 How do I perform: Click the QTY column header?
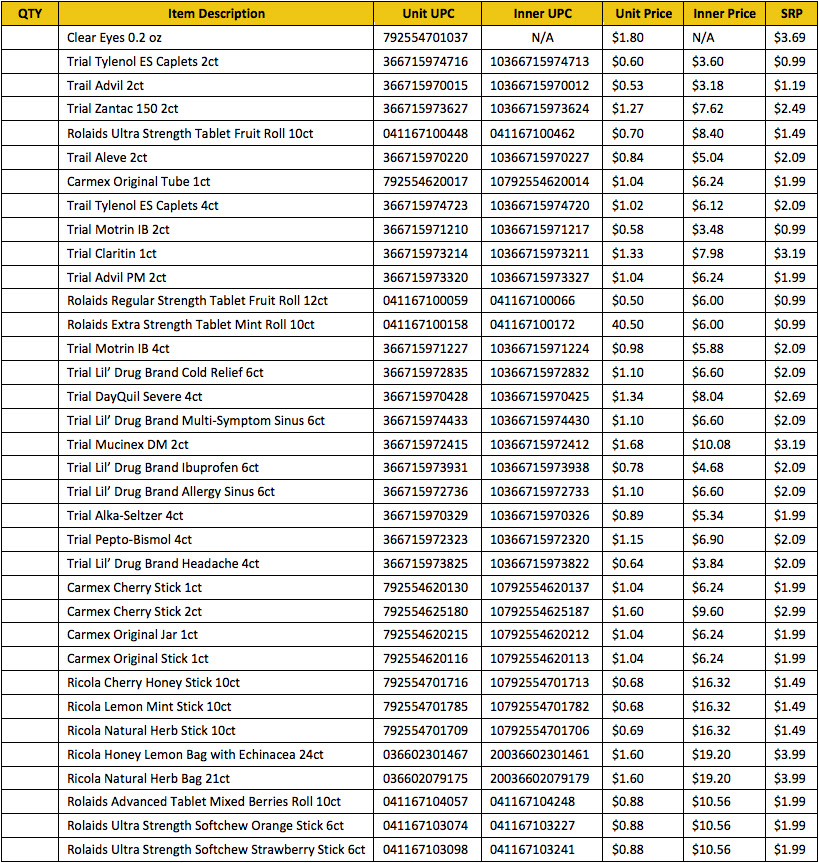tap(30, 14)
